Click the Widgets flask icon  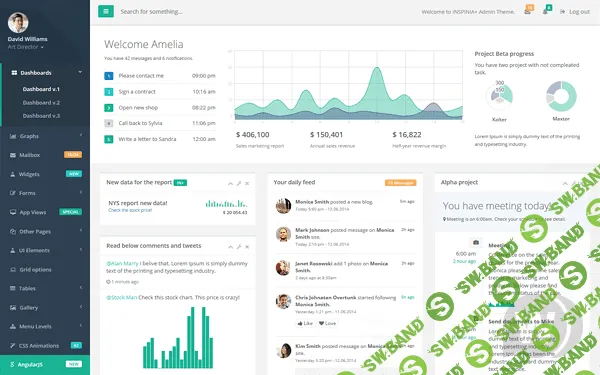tap(13, 174)
